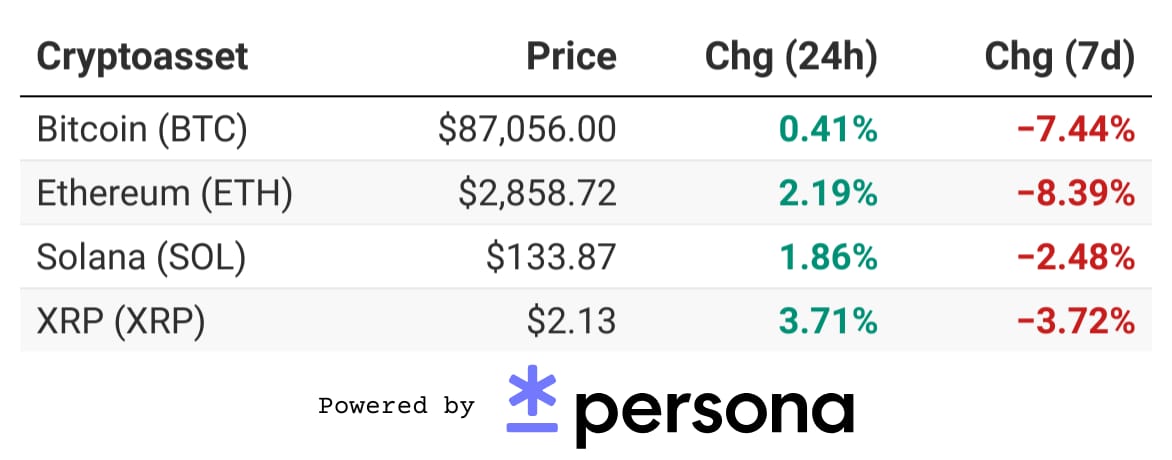Select the Price column header

click(x=572, y=57)
